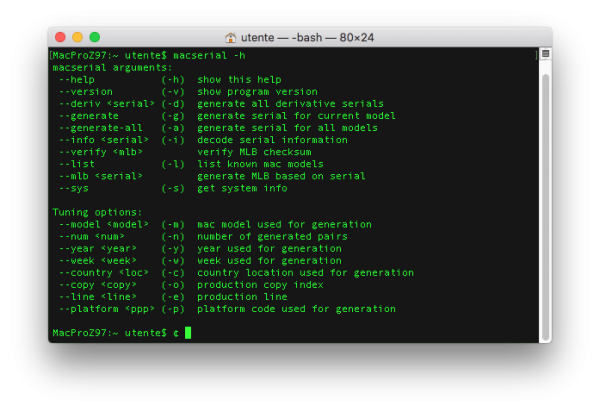
Task: Click the '--copy <copy>' option text
Action: point(98,285)
